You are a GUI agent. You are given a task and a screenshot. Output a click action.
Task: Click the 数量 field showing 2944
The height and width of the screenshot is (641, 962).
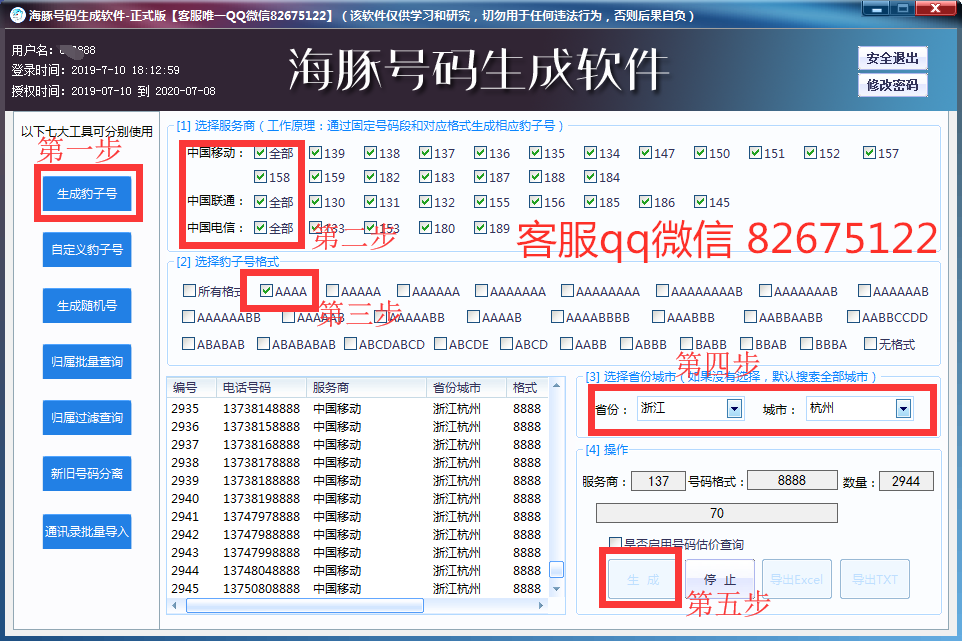[906, 481]
